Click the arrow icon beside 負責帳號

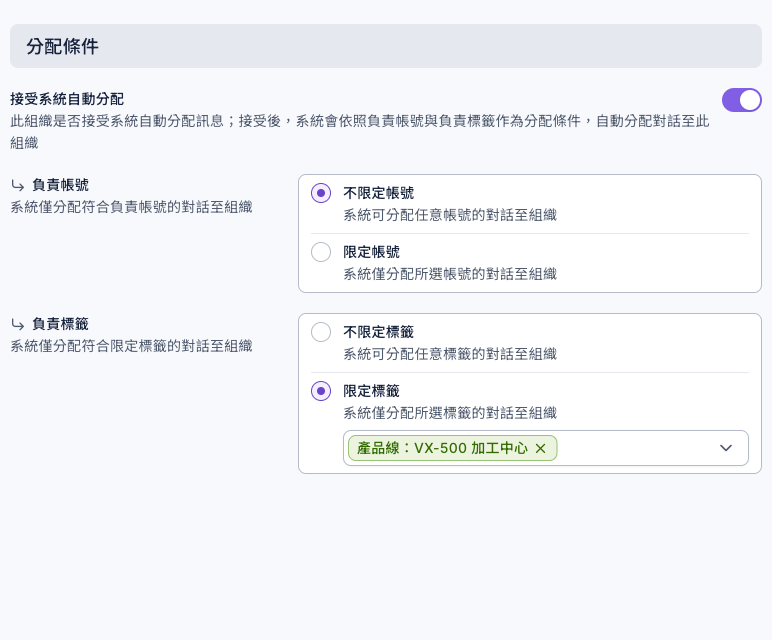pos(18,186)
